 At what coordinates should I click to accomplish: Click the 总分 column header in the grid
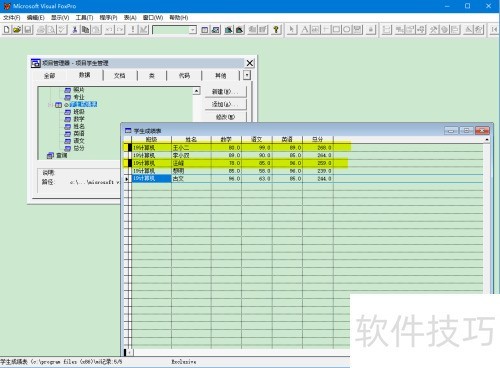tap(318, 139)
